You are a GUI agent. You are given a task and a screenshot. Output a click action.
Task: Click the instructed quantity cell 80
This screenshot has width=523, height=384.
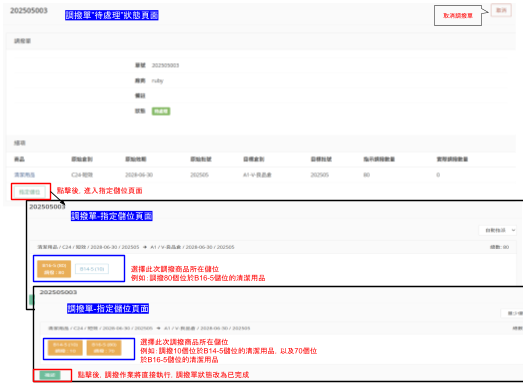coord(367,175)
